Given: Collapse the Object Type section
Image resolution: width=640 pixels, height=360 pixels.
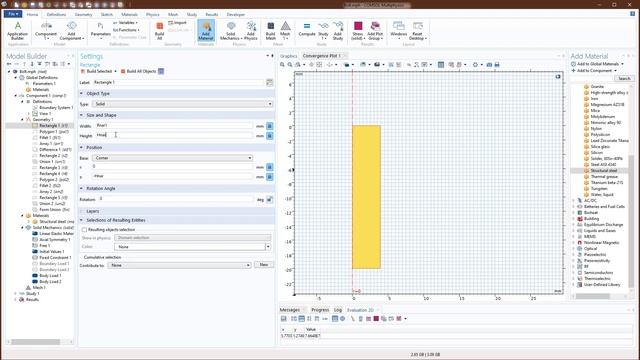Looking at the screenshot, I should (x=81, y=93).
